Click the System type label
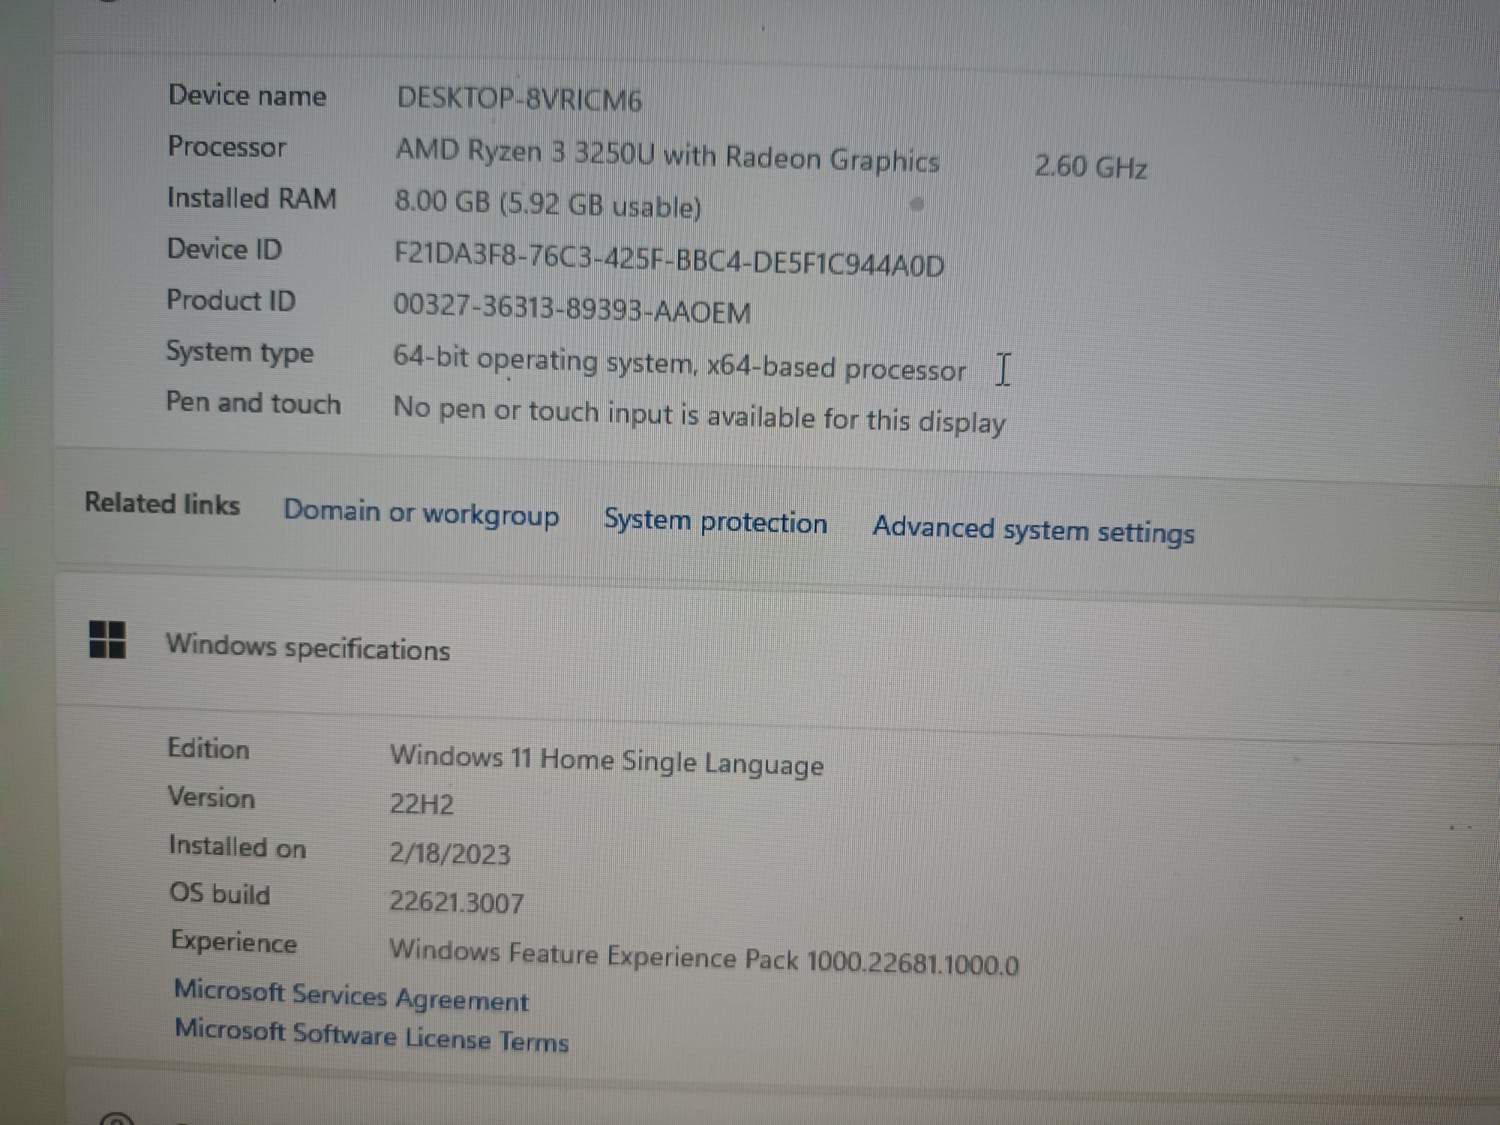The height and width of the screenshot is (1125, 1500). pyautogui.click(x=240, y=352)
